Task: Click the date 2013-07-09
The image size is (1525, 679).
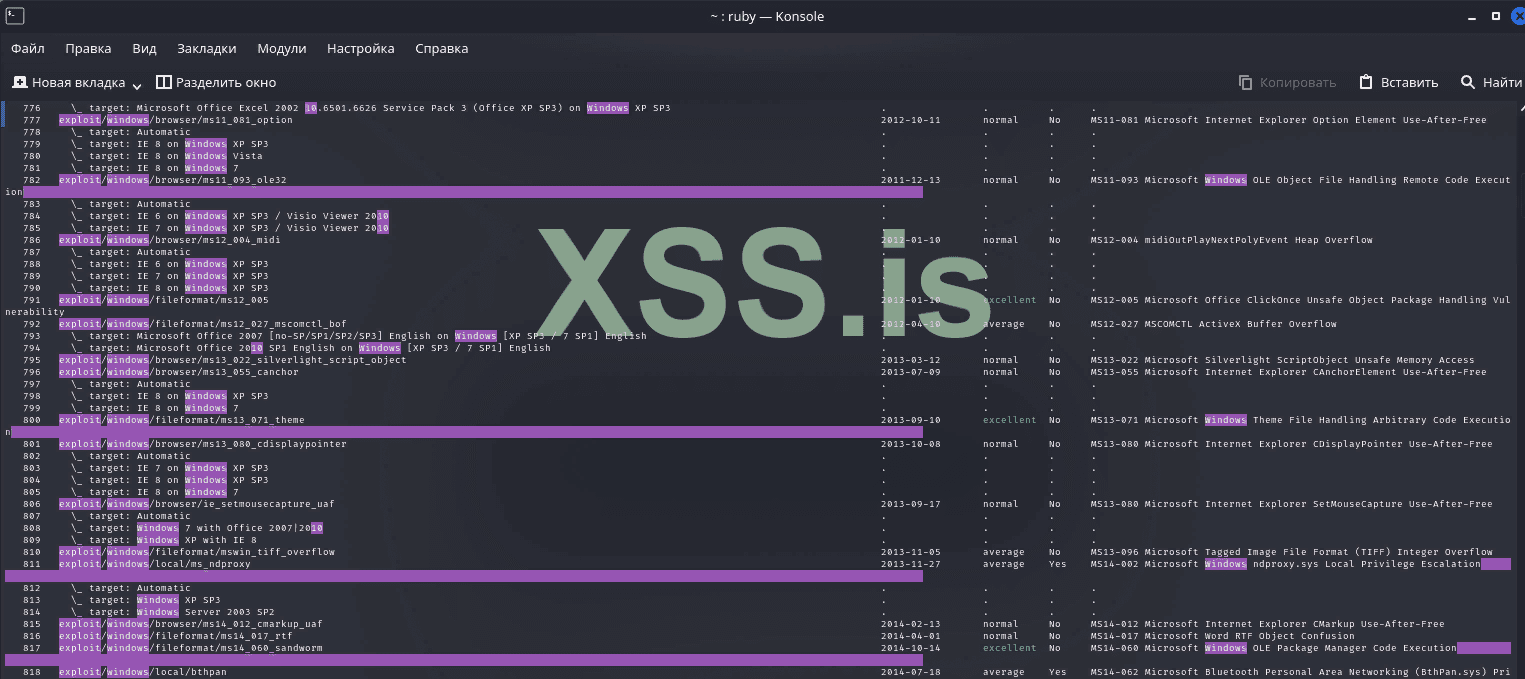Action: pos(911,372)
